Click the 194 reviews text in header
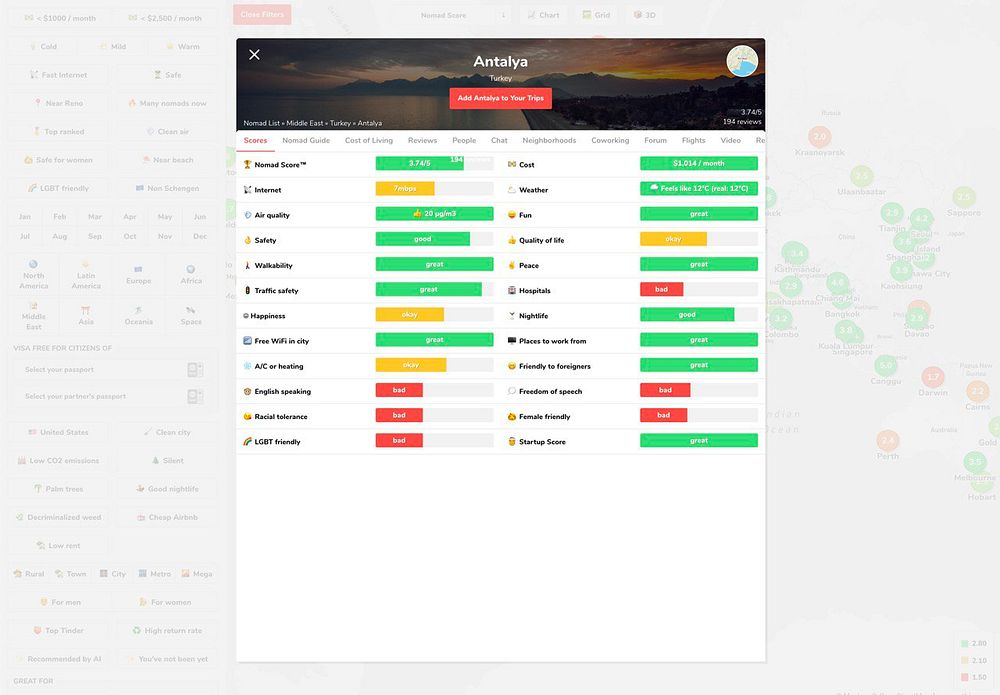1000x695 pixels. point(742,121)
